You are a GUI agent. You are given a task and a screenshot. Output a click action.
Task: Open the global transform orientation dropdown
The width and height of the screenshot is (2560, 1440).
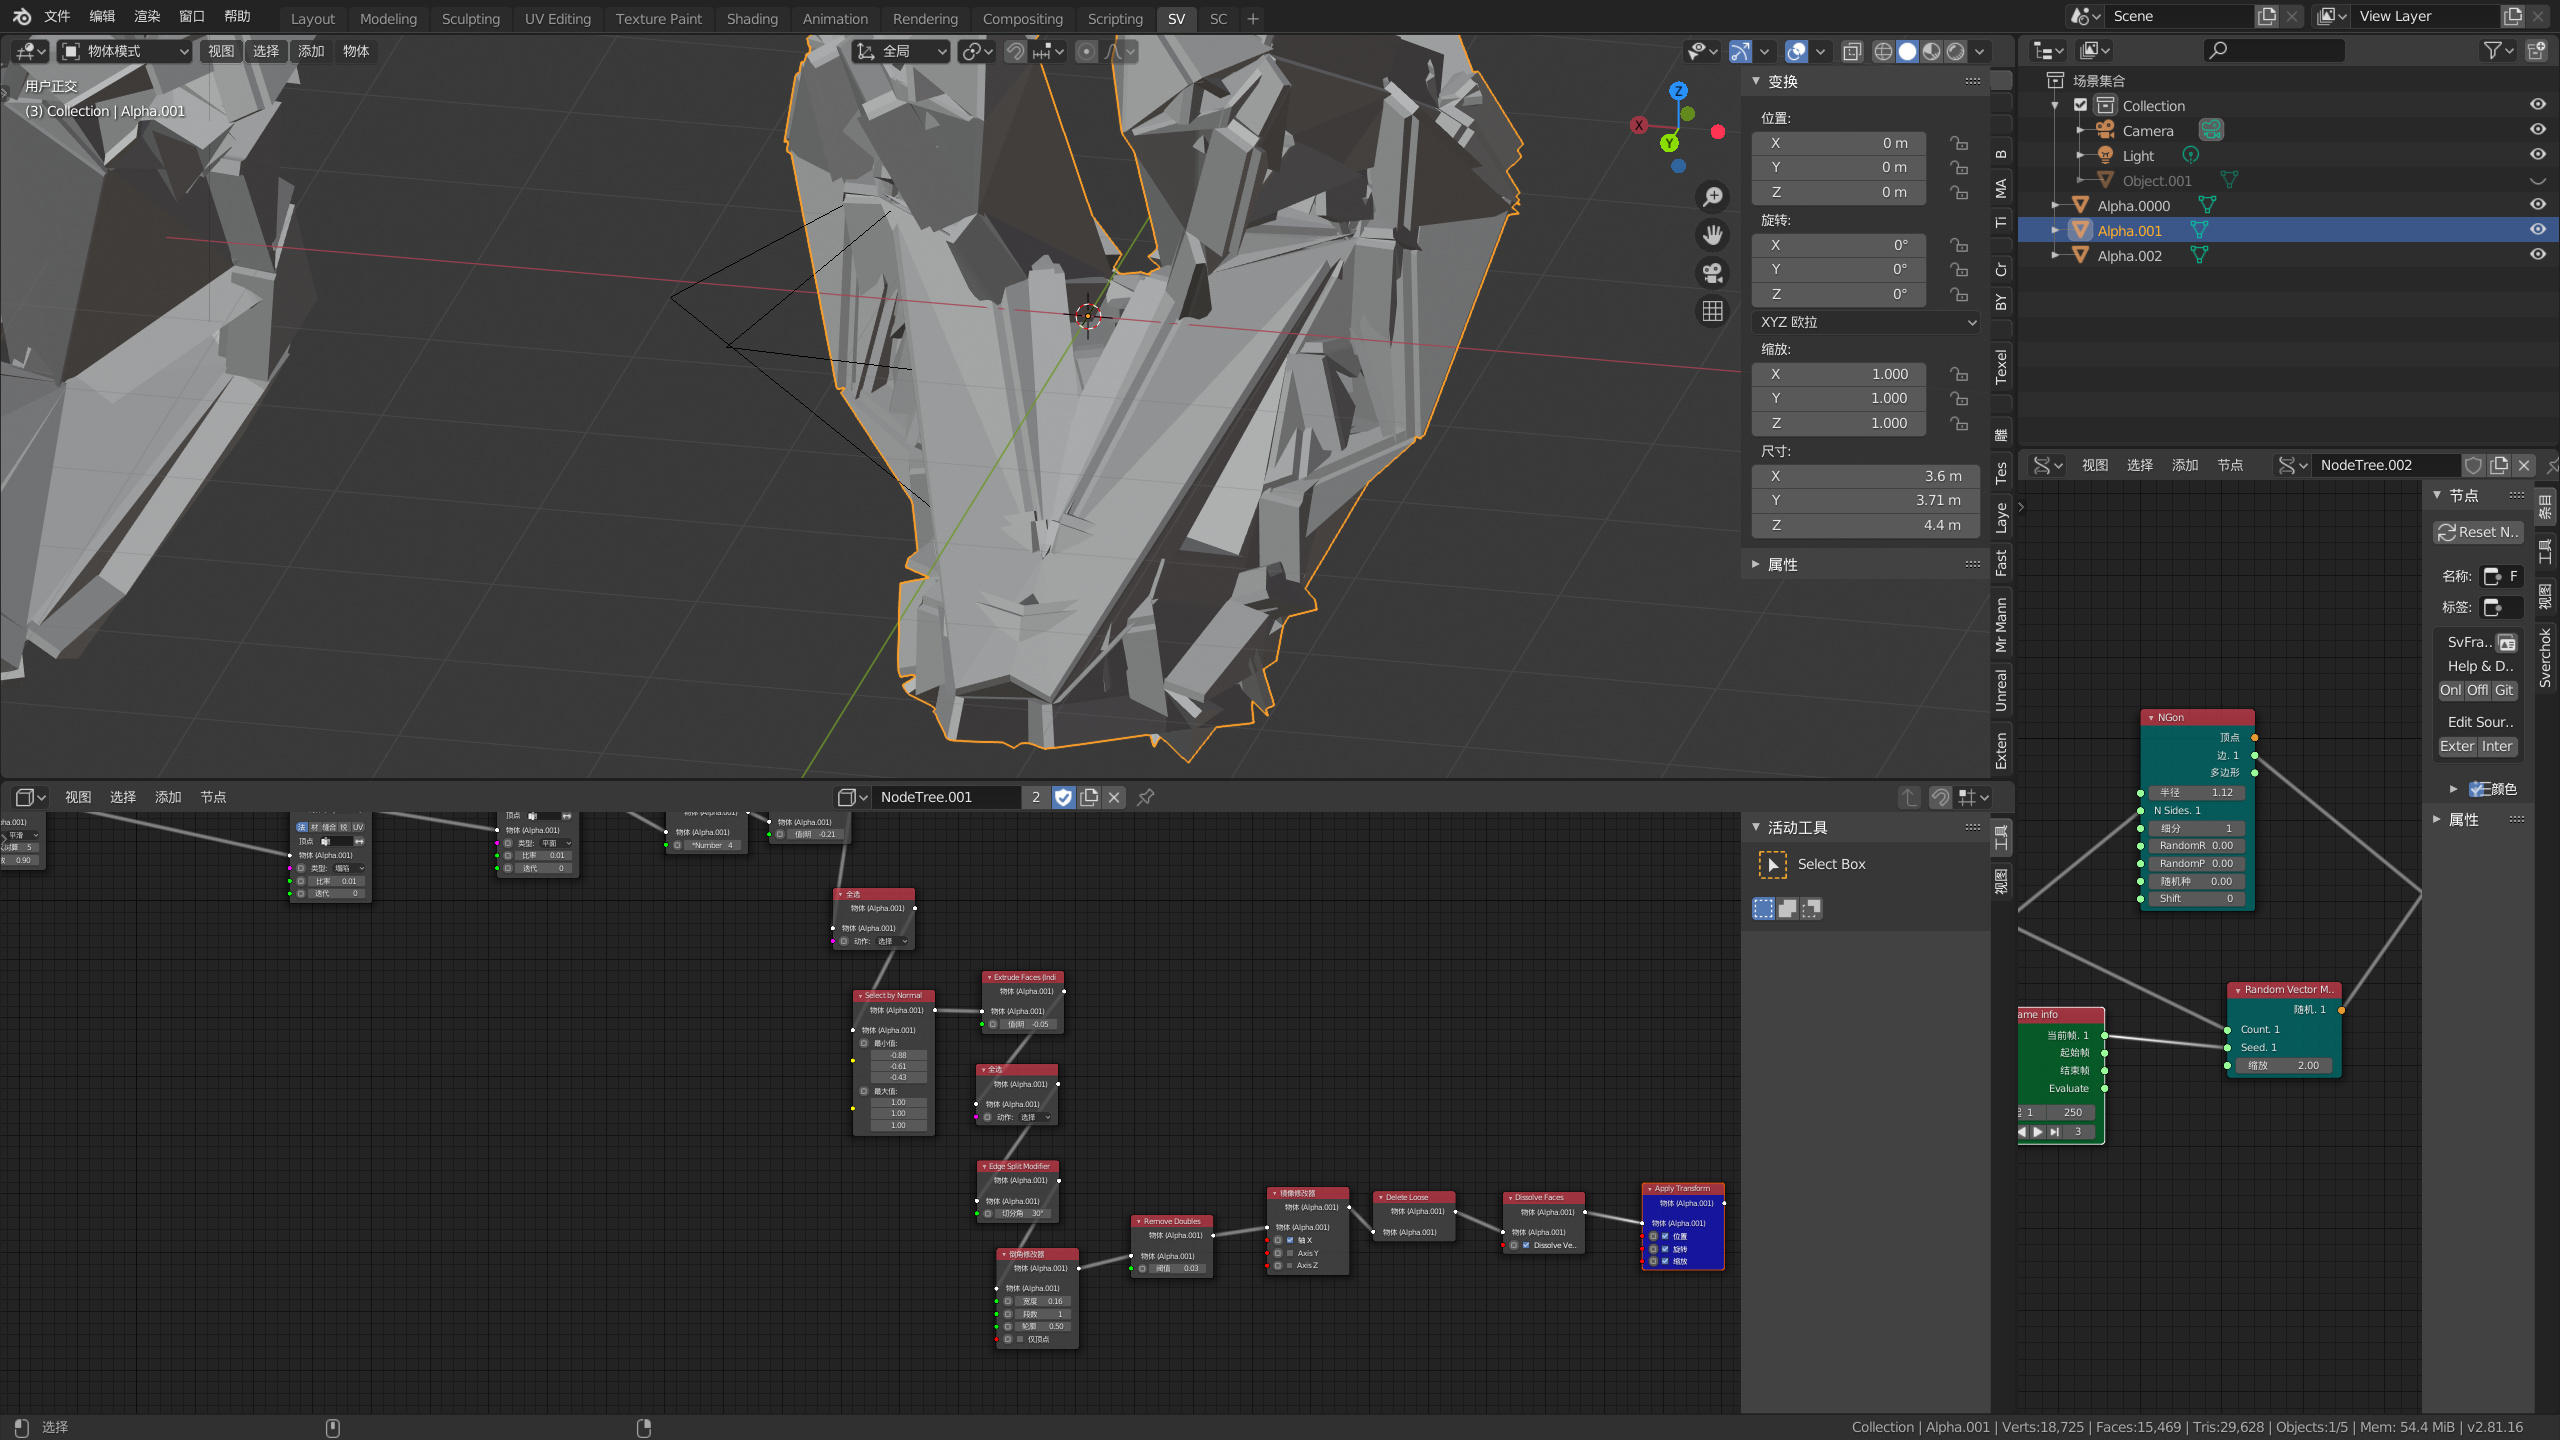tap(901, 51)
